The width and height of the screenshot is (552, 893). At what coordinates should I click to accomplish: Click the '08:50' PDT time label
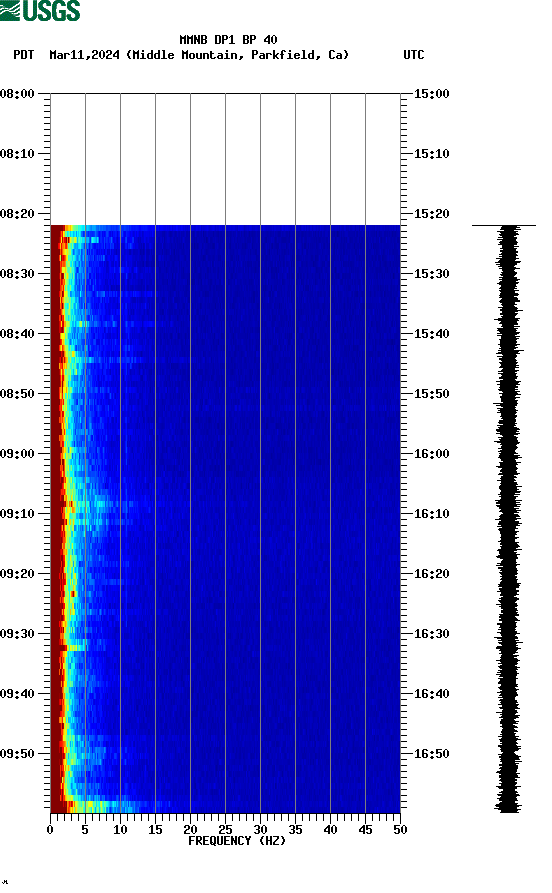17,394
